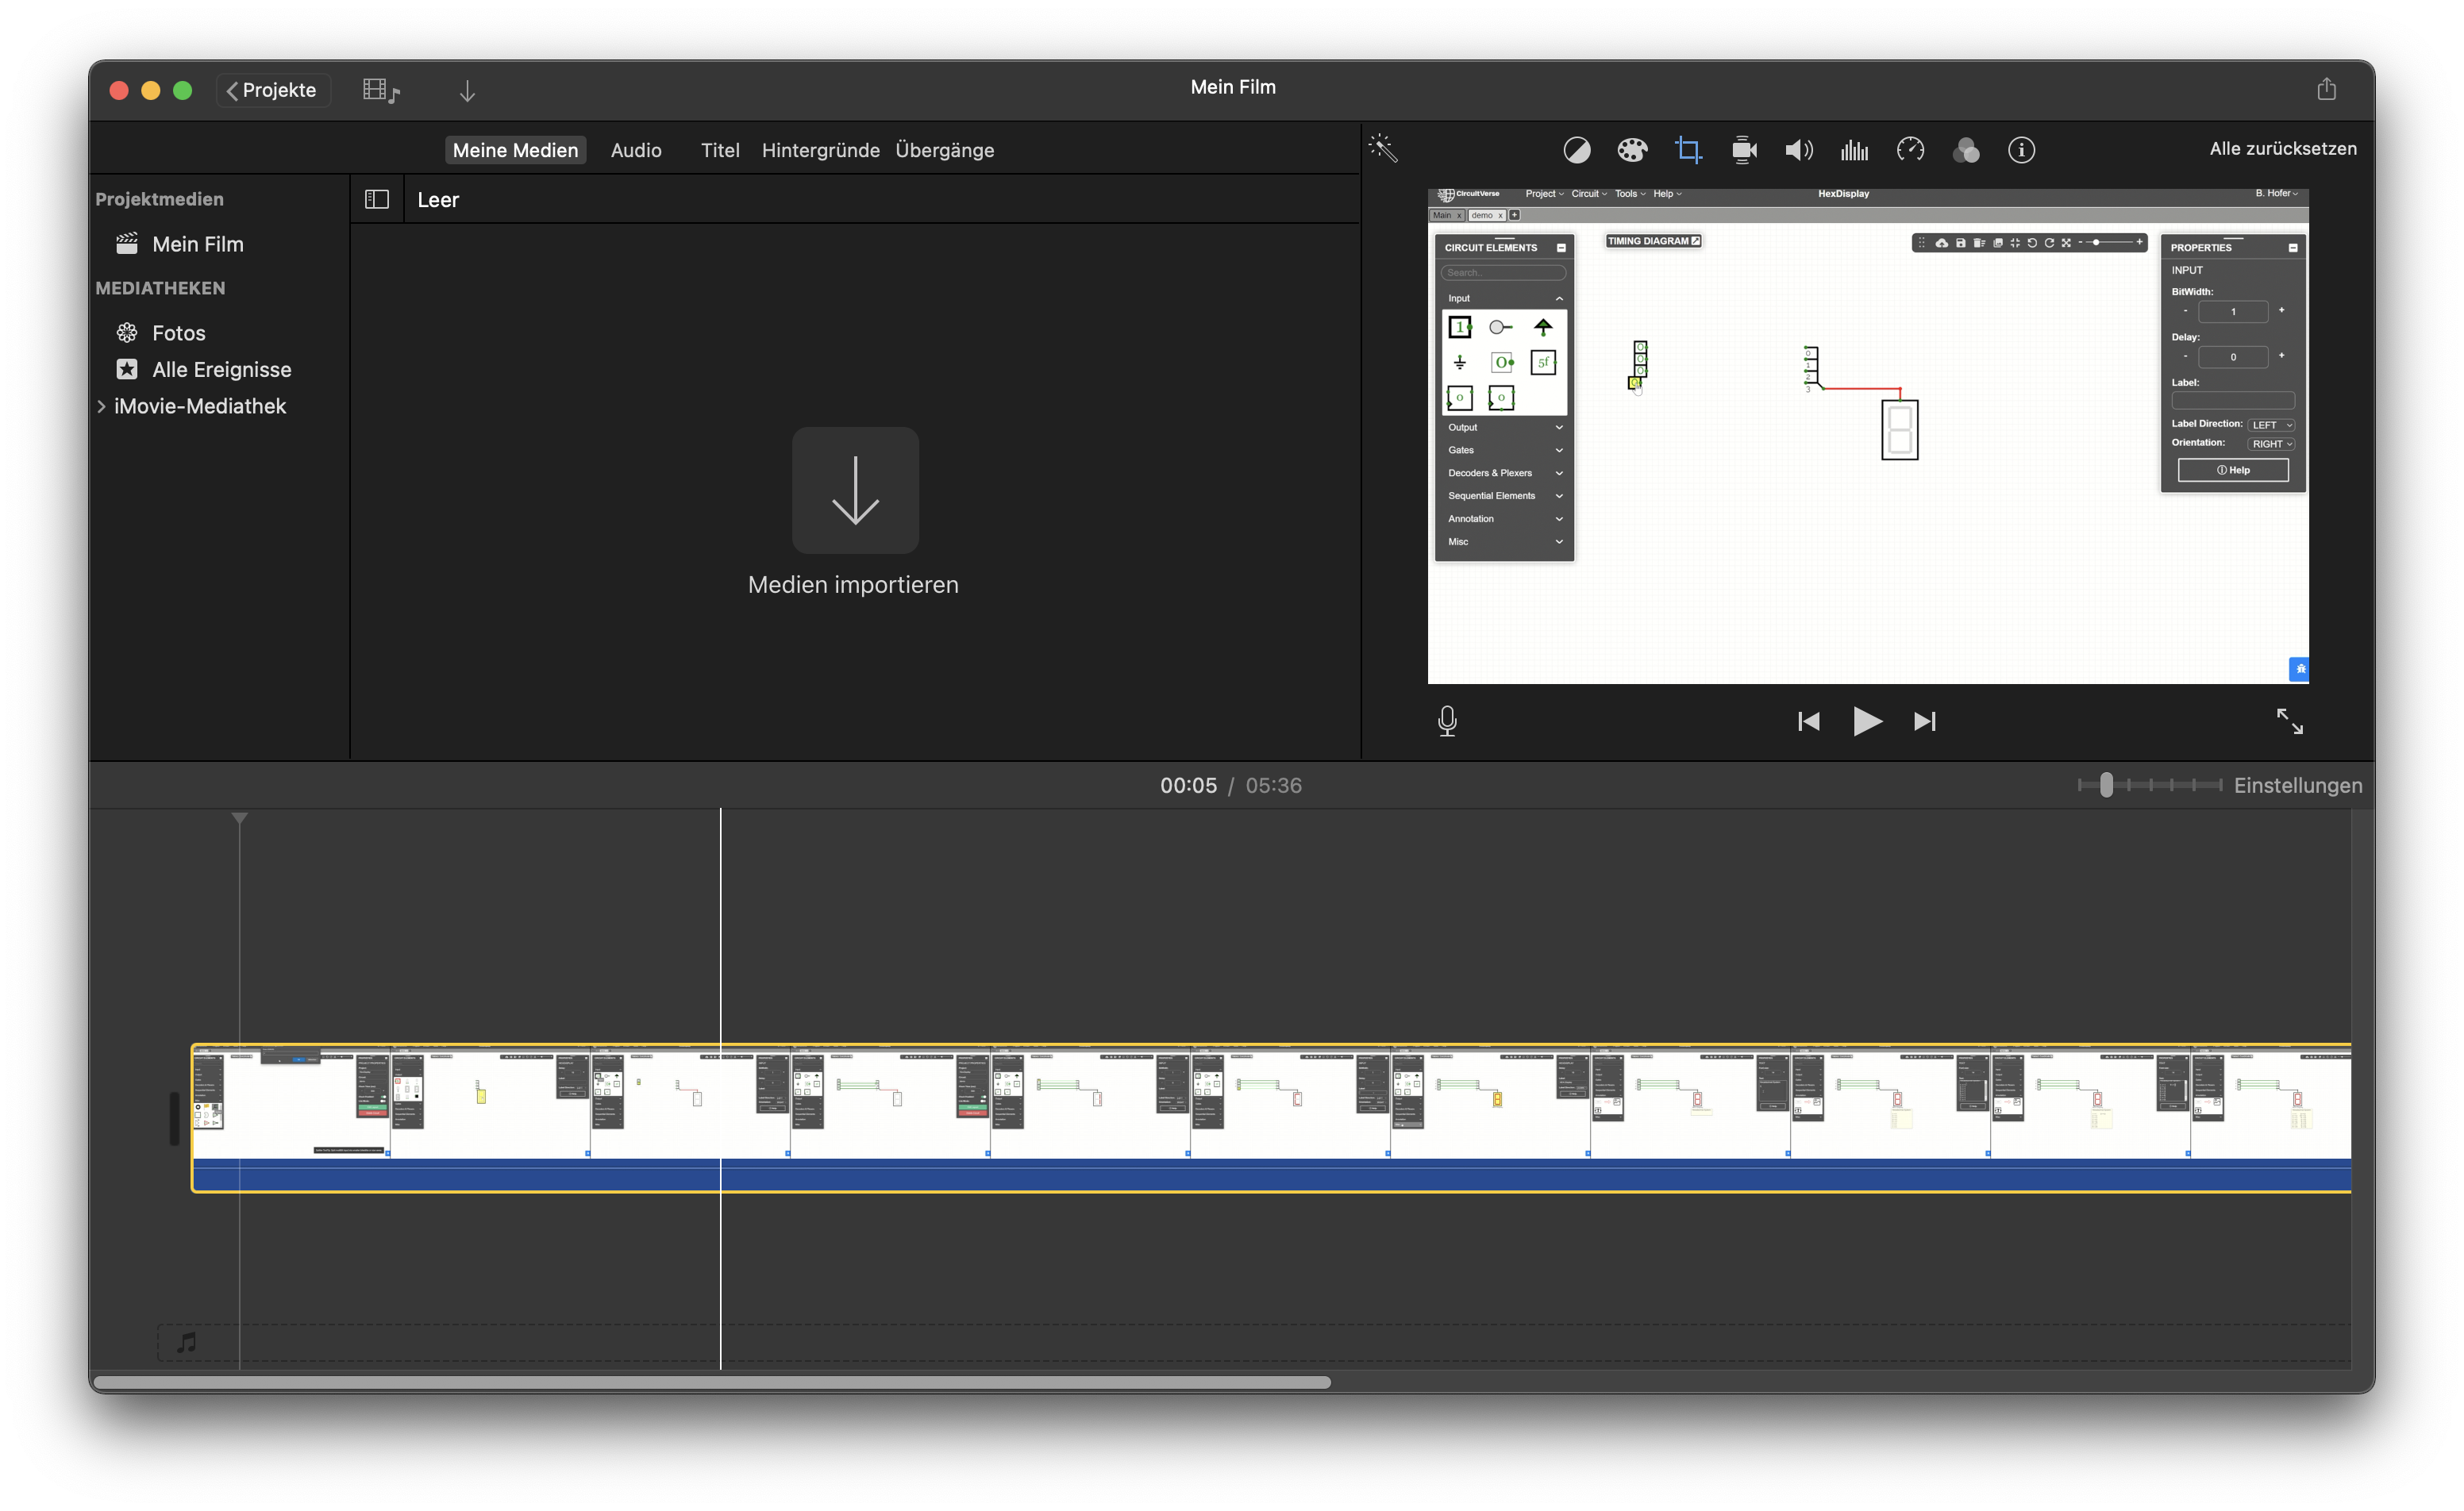The image size is (2464, 1511).
Task: Click the Projektmedien heading
Action: tap(159, 199)
